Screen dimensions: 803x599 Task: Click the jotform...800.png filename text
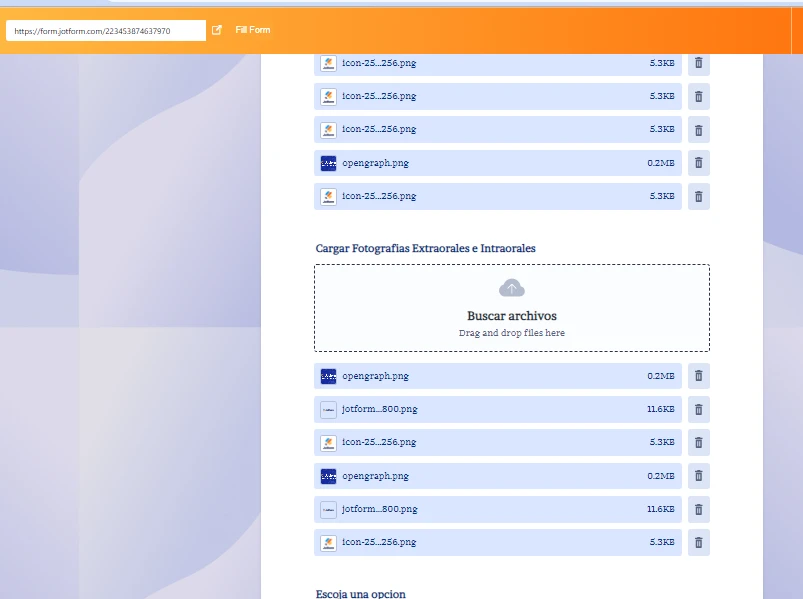(378, 409)
